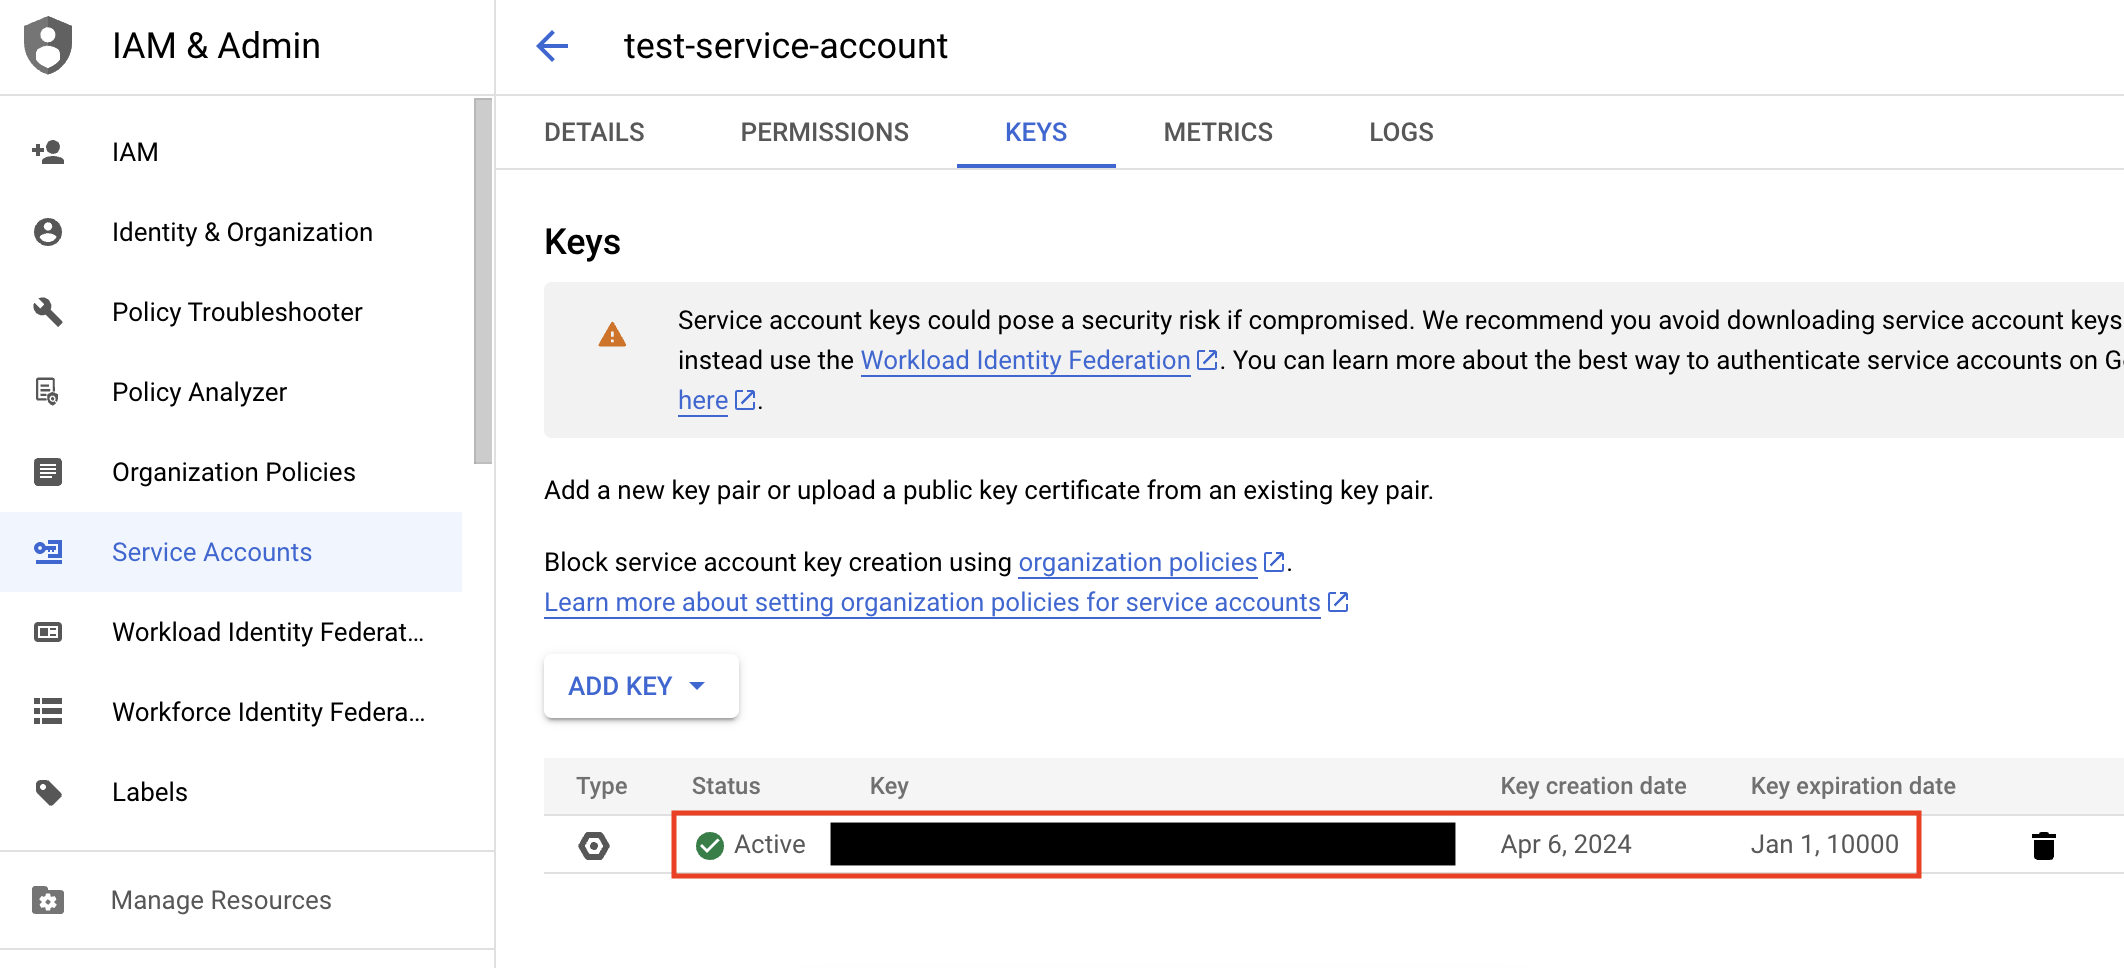
Task: Click the Identity & Organization person icon
Action: (x=48, y=232)
